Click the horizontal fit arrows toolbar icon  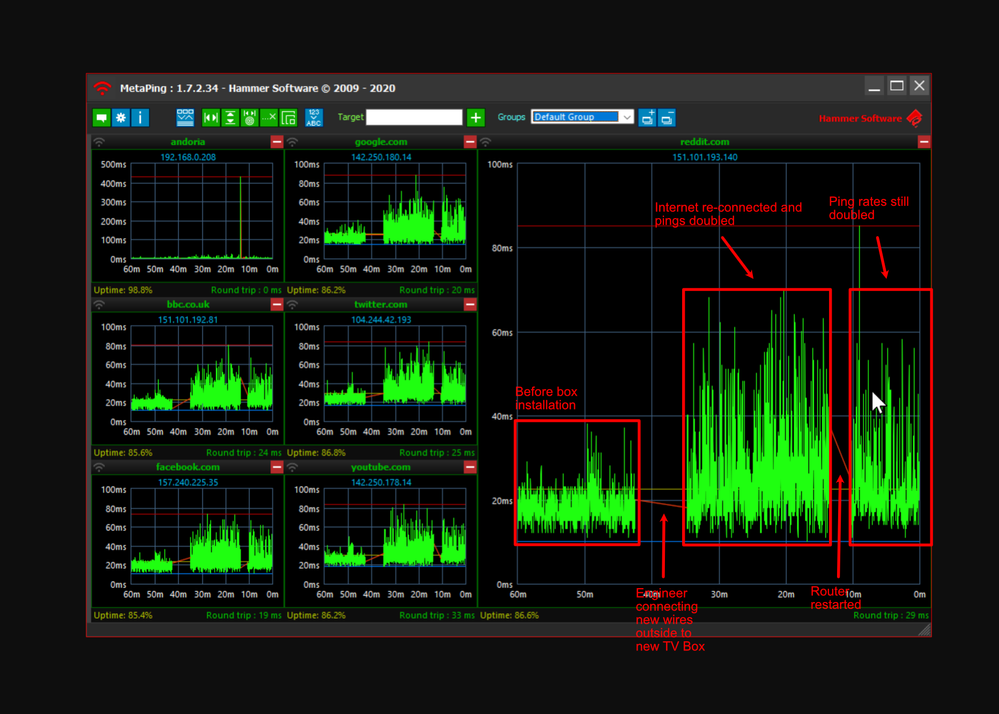click(x=211, y=118)
